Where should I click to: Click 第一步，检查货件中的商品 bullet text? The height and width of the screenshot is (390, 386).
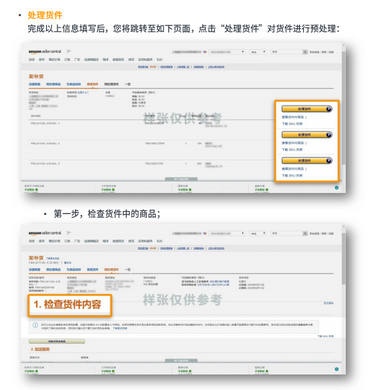point(107,214)
